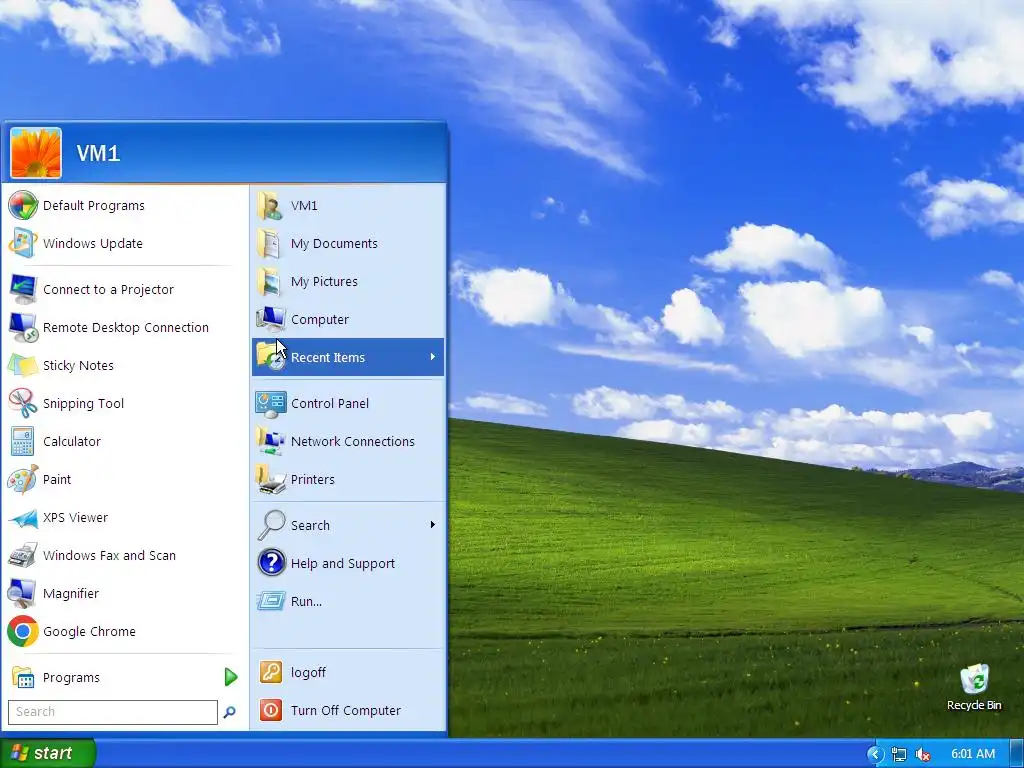Launch Remote Desktop Connection icon
Screen dimensions: 1024x768
pos(23,327)
